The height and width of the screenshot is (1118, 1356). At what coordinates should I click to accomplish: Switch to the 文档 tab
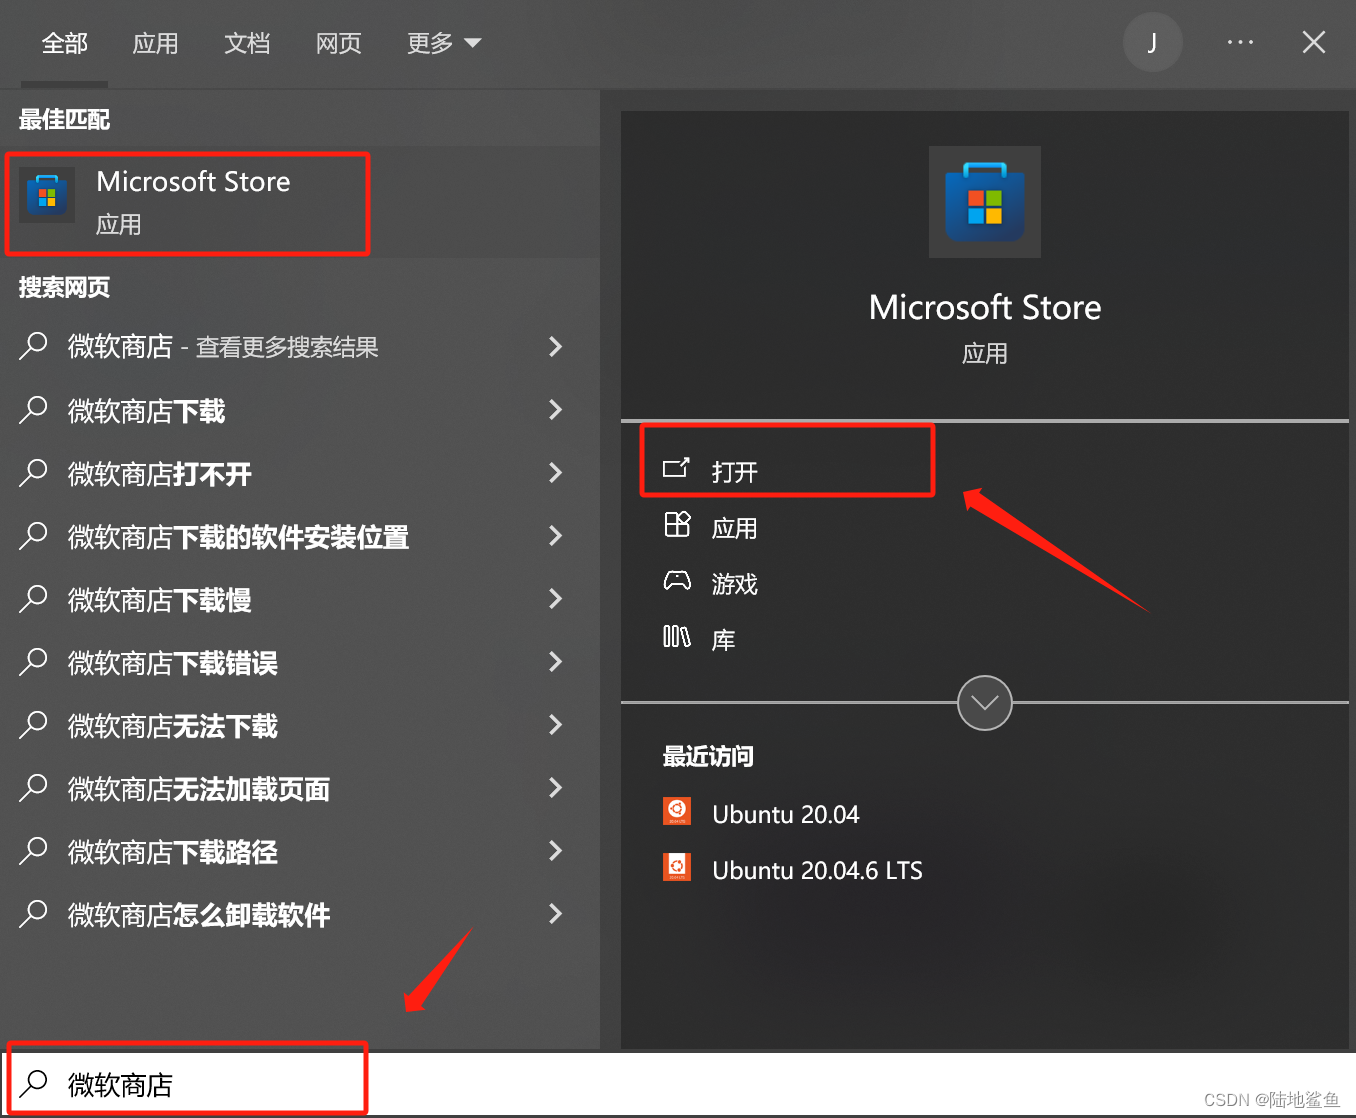pos(247,43)
